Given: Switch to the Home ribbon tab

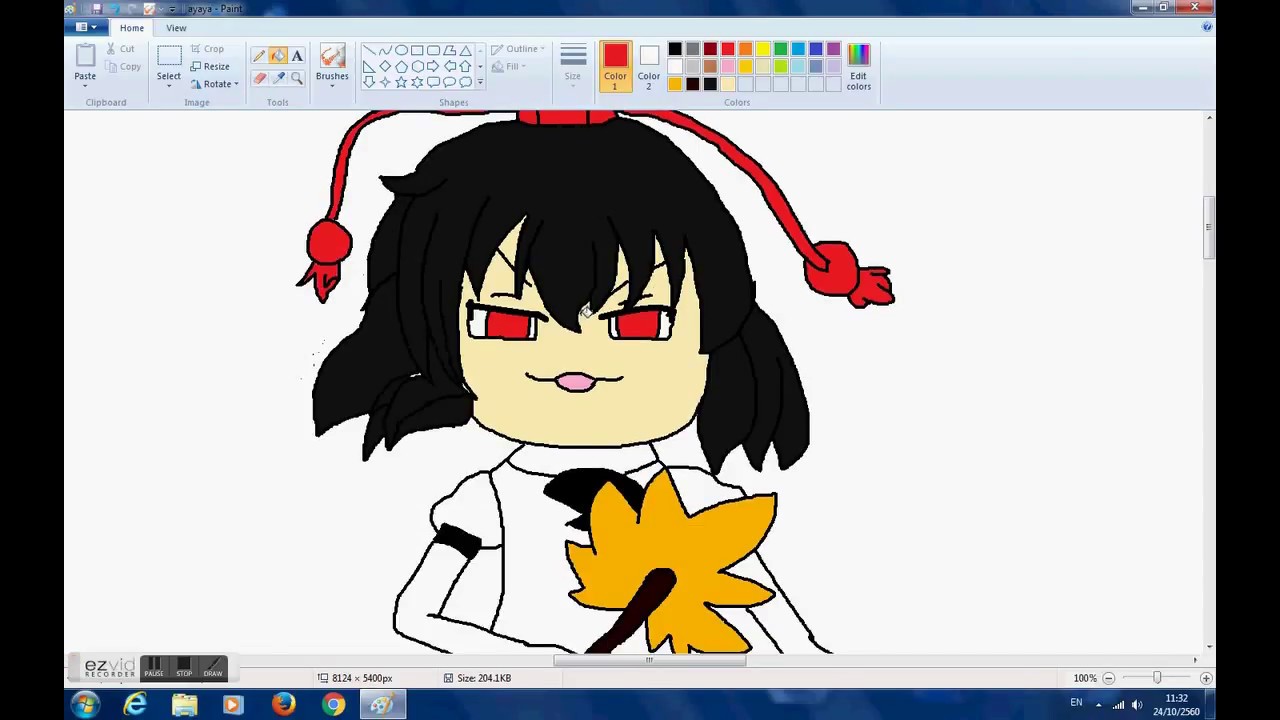Looking at the screenshot, I should tap(132, 27).
